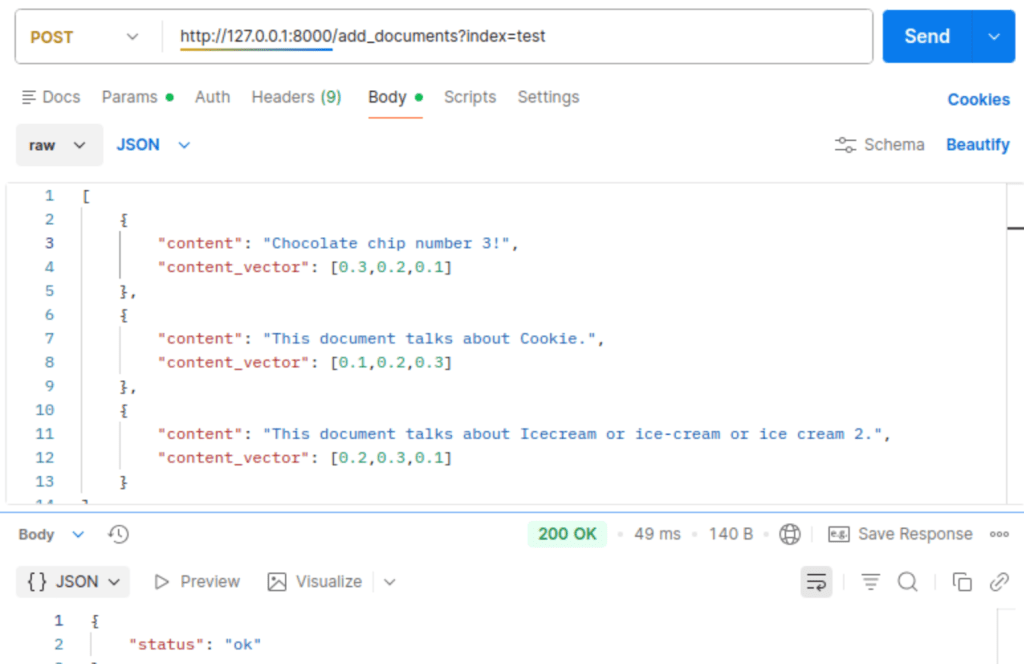The image size is (1024, 664).
Task: Click the network globe icon
Action: pos(790,534)
